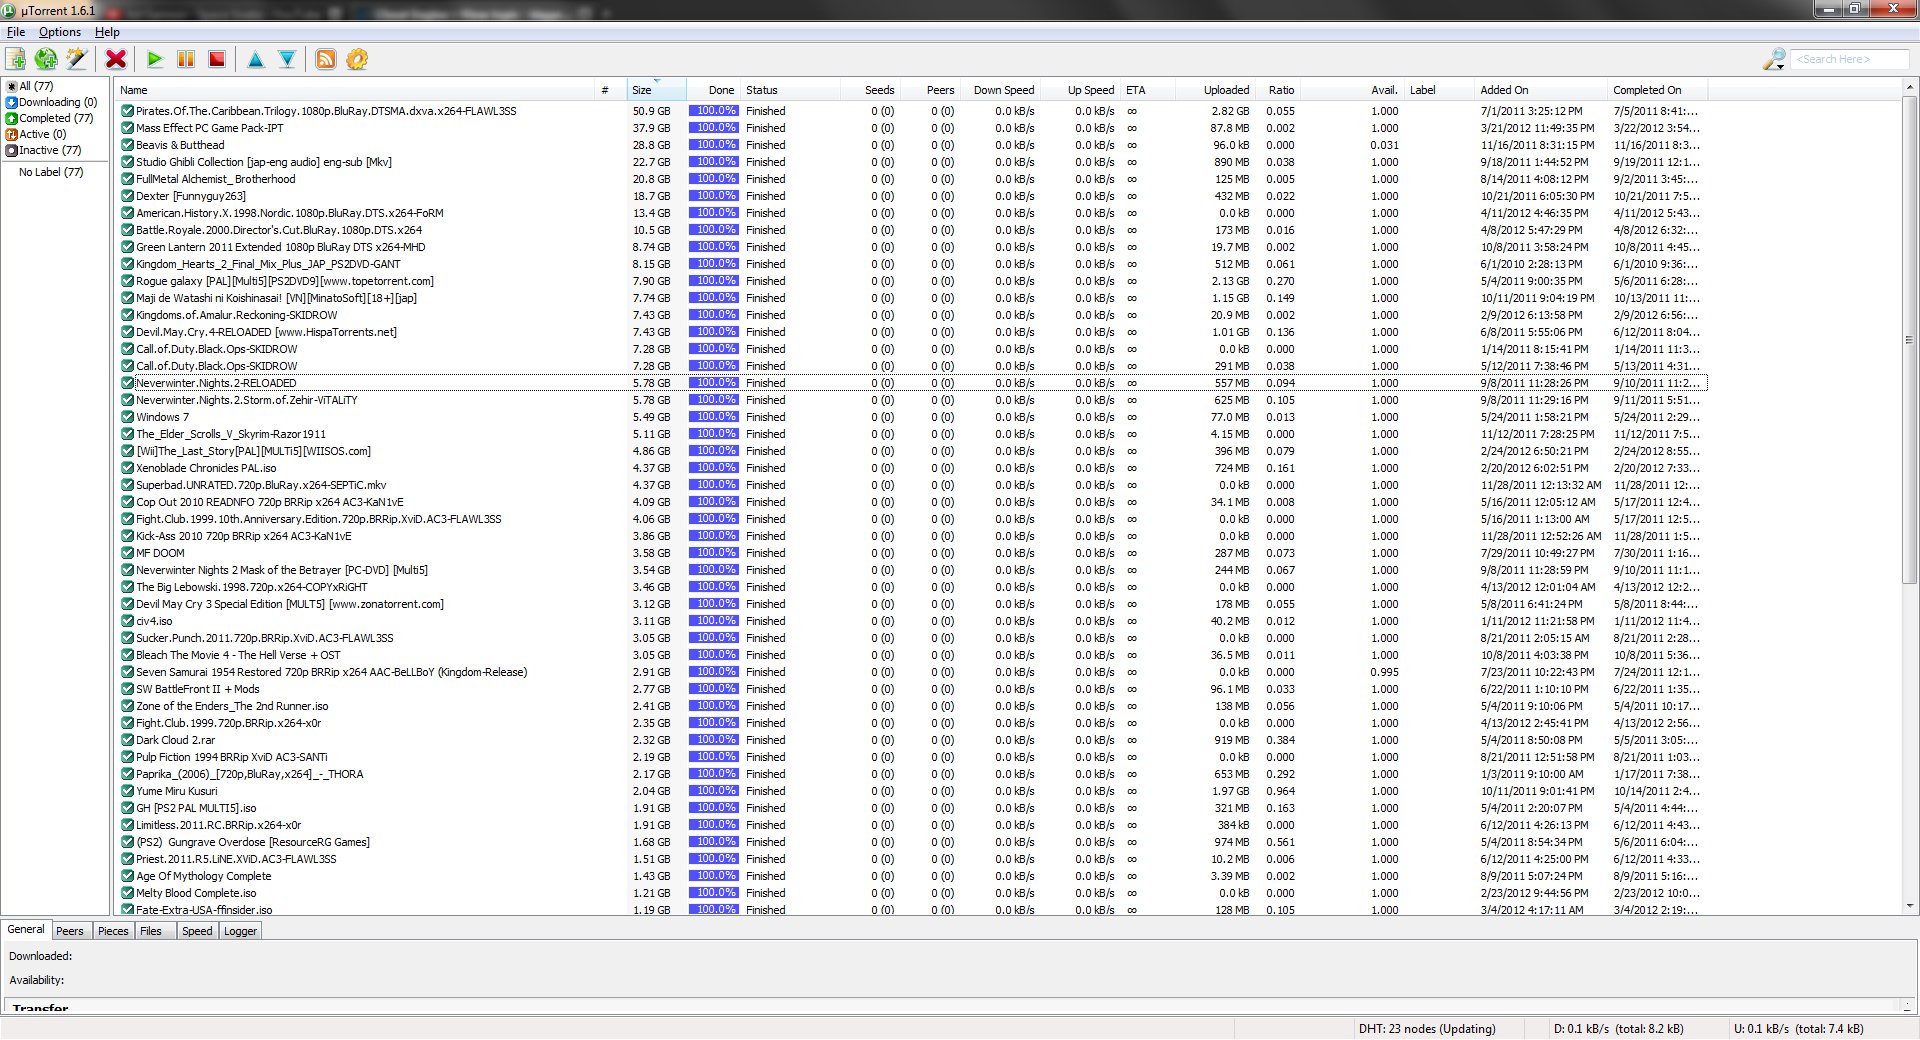Select the All (77) category
The width and height of the screenshot is (1920, 1040).
(36, 86)
